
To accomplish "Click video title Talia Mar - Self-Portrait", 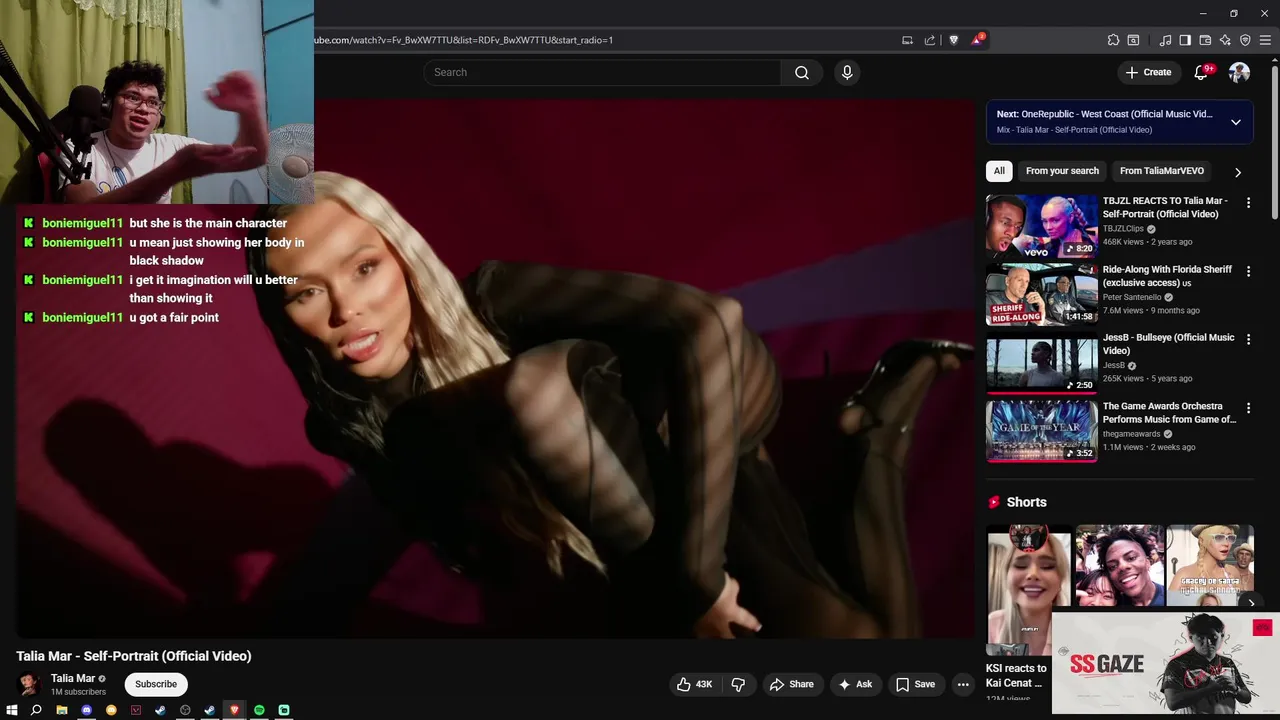I will [x=134, y=656].
